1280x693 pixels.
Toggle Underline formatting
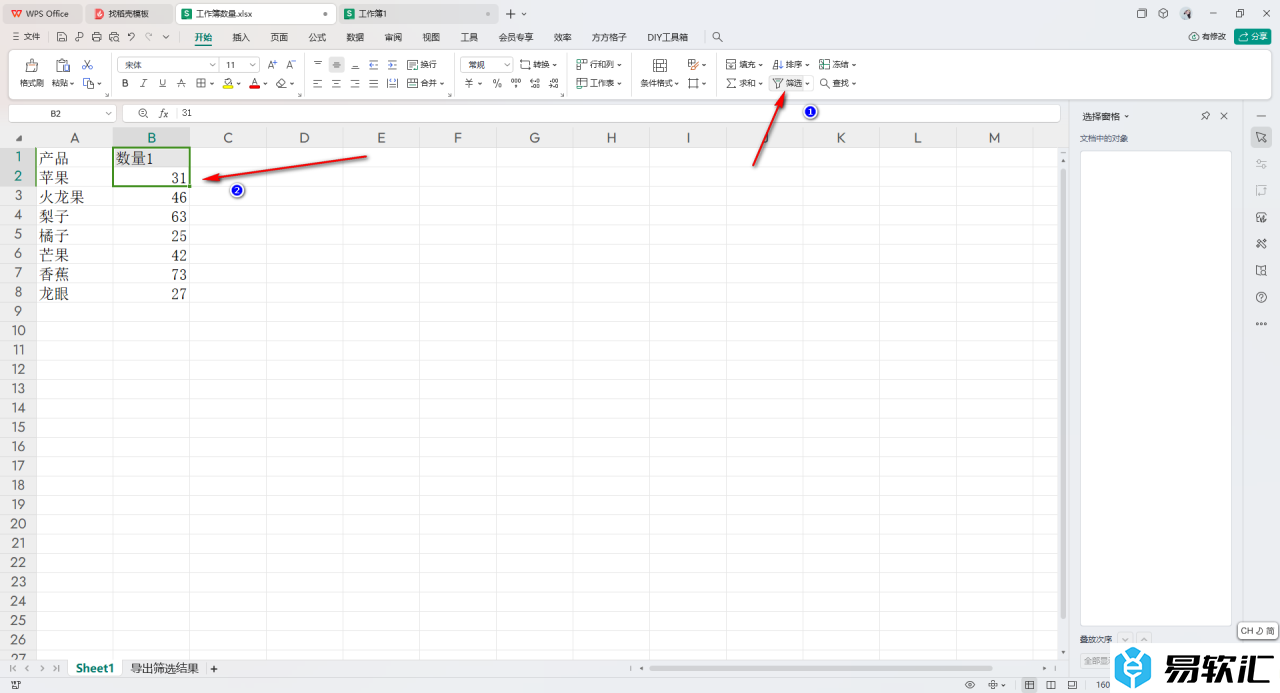(161, 83)
